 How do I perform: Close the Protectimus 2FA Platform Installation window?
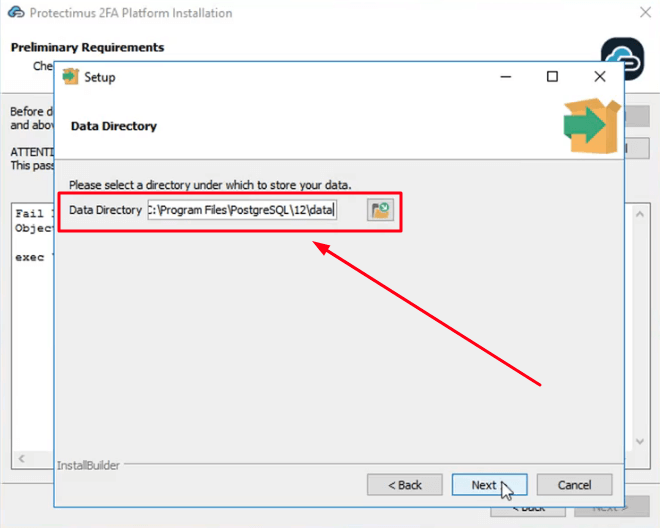[645, 12]
